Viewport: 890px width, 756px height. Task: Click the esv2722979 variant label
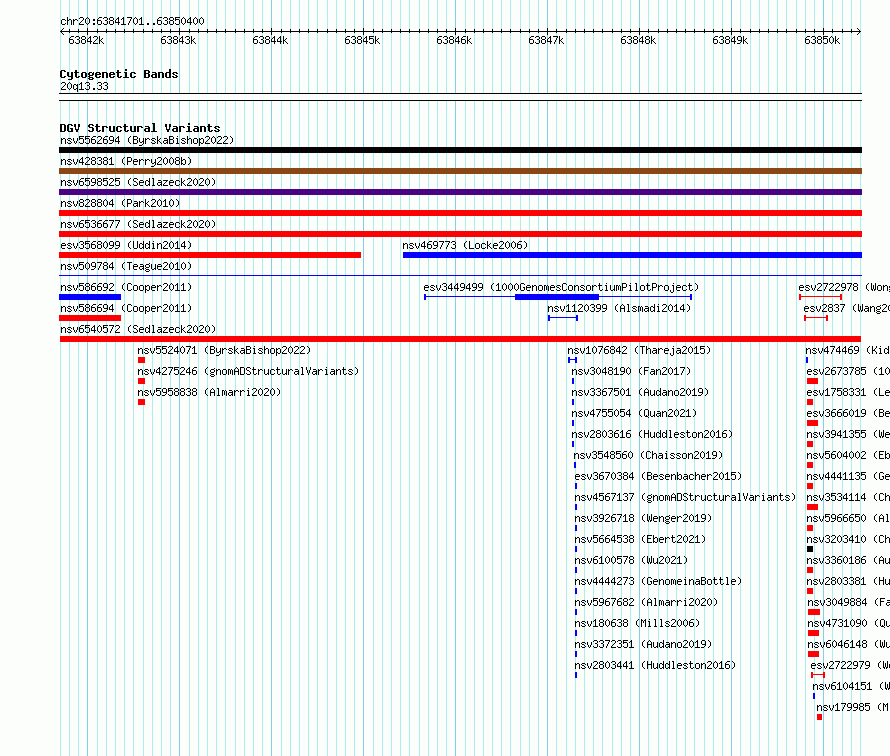tap(850, 665)
